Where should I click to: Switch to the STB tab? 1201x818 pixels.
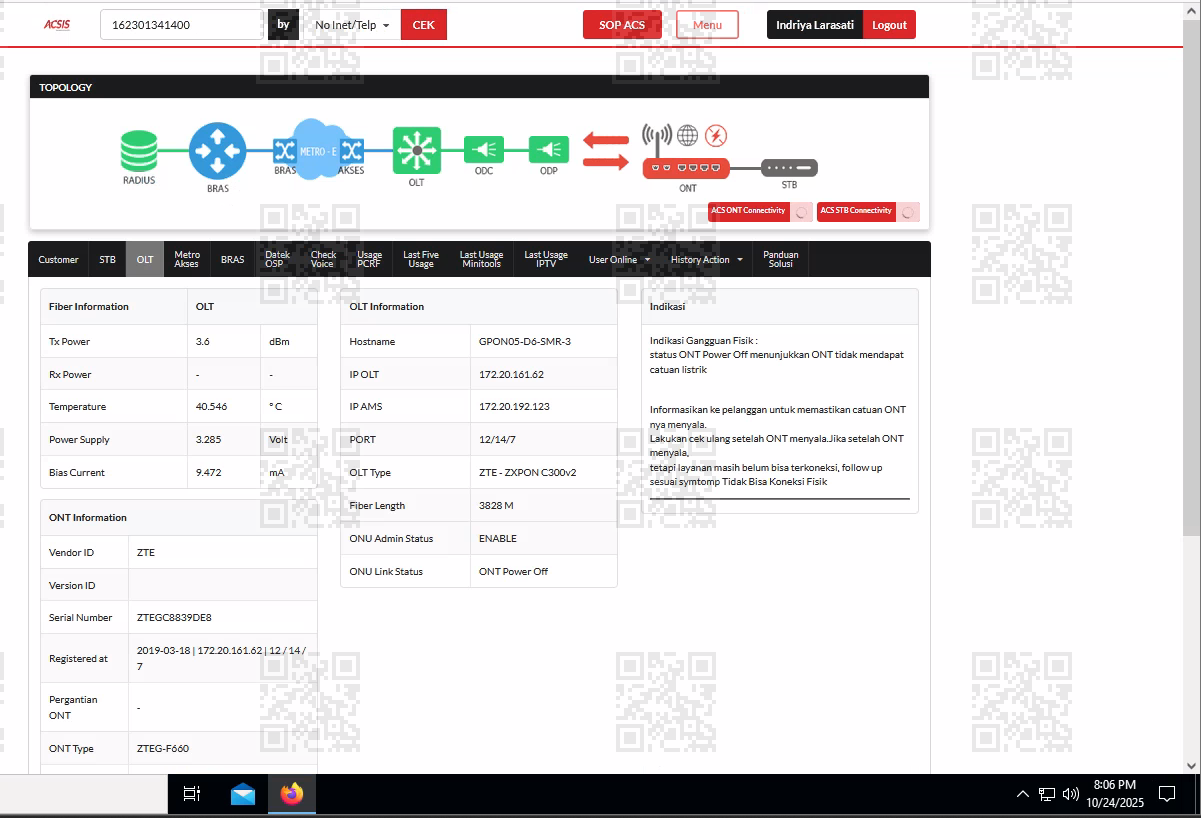(x=107, y=260)
